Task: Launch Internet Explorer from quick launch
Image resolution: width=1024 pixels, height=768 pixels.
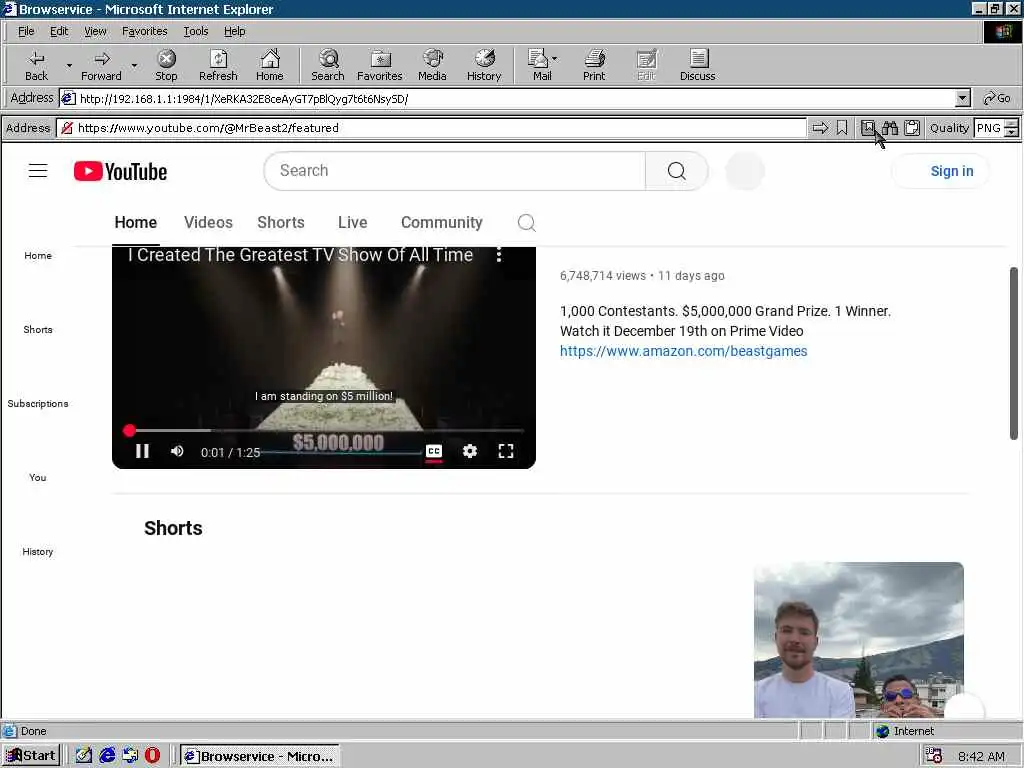Action: [x=107, y=756]
